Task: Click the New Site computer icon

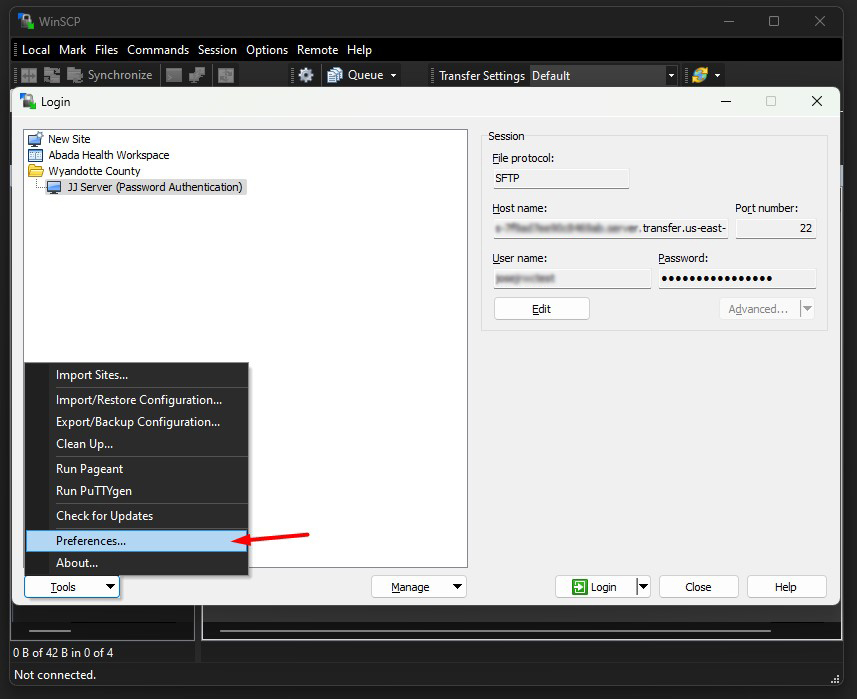Action: pos(36,139)
